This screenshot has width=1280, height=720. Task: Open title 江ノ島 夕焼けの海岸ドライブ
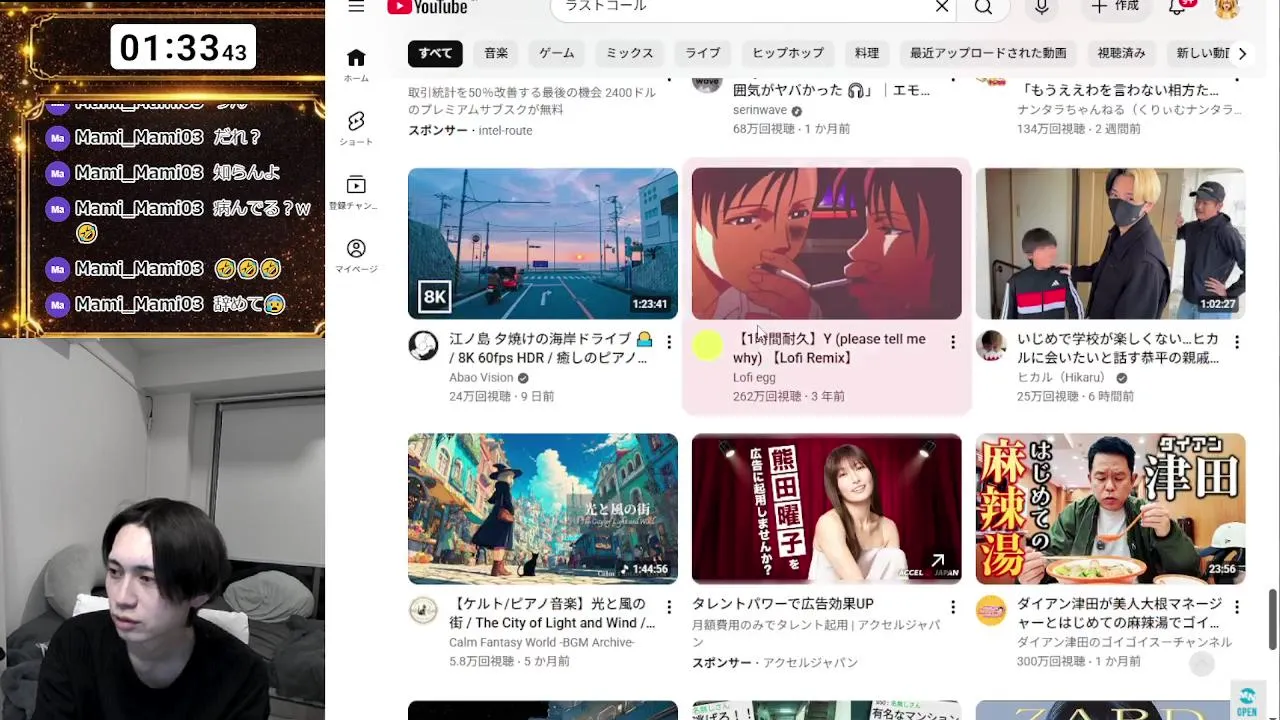click(x=550, y=348)
